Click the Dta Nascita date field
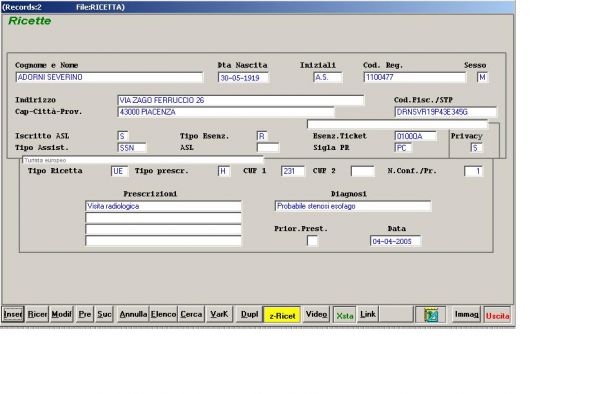Viewport: 600px width, 394px height. 243,78
